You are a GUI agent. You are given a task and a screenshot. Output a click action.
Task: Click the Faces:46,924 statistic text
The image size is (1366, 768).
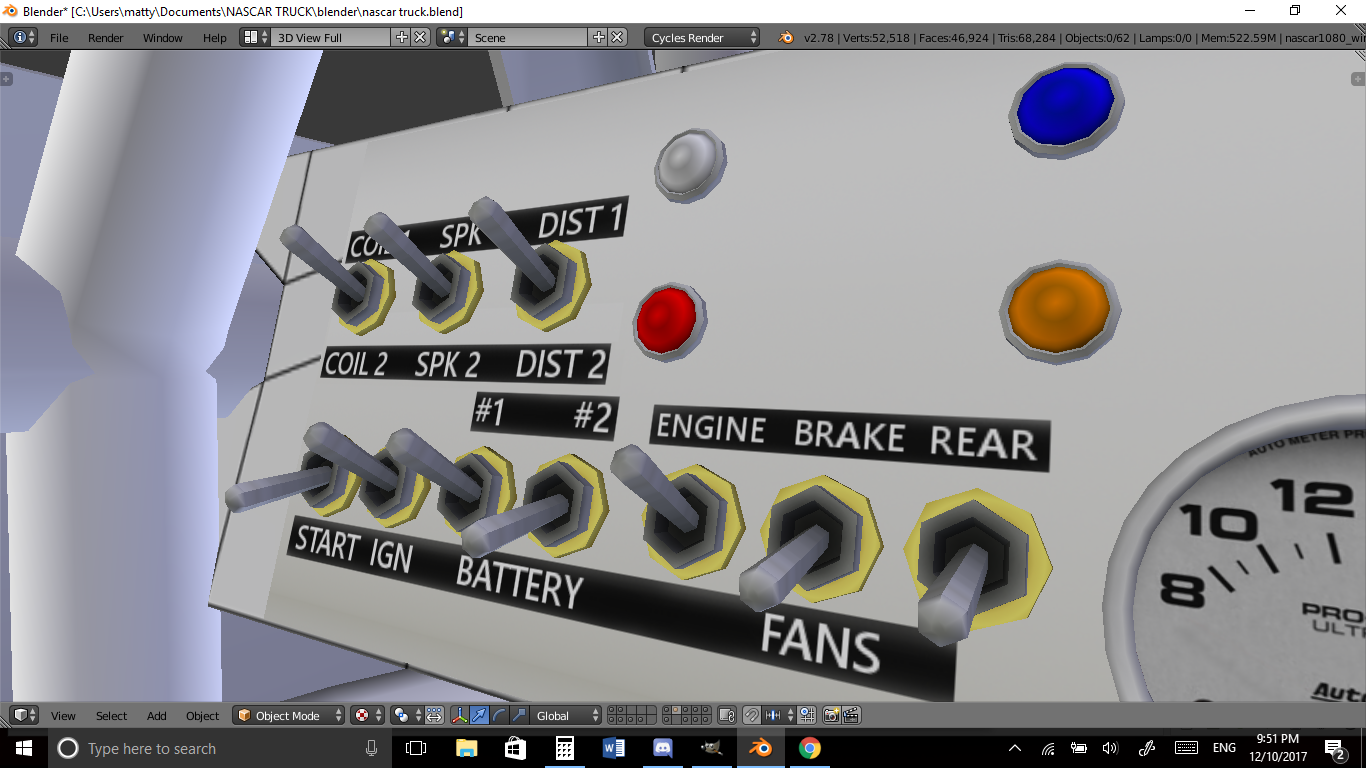pos(952,38)
